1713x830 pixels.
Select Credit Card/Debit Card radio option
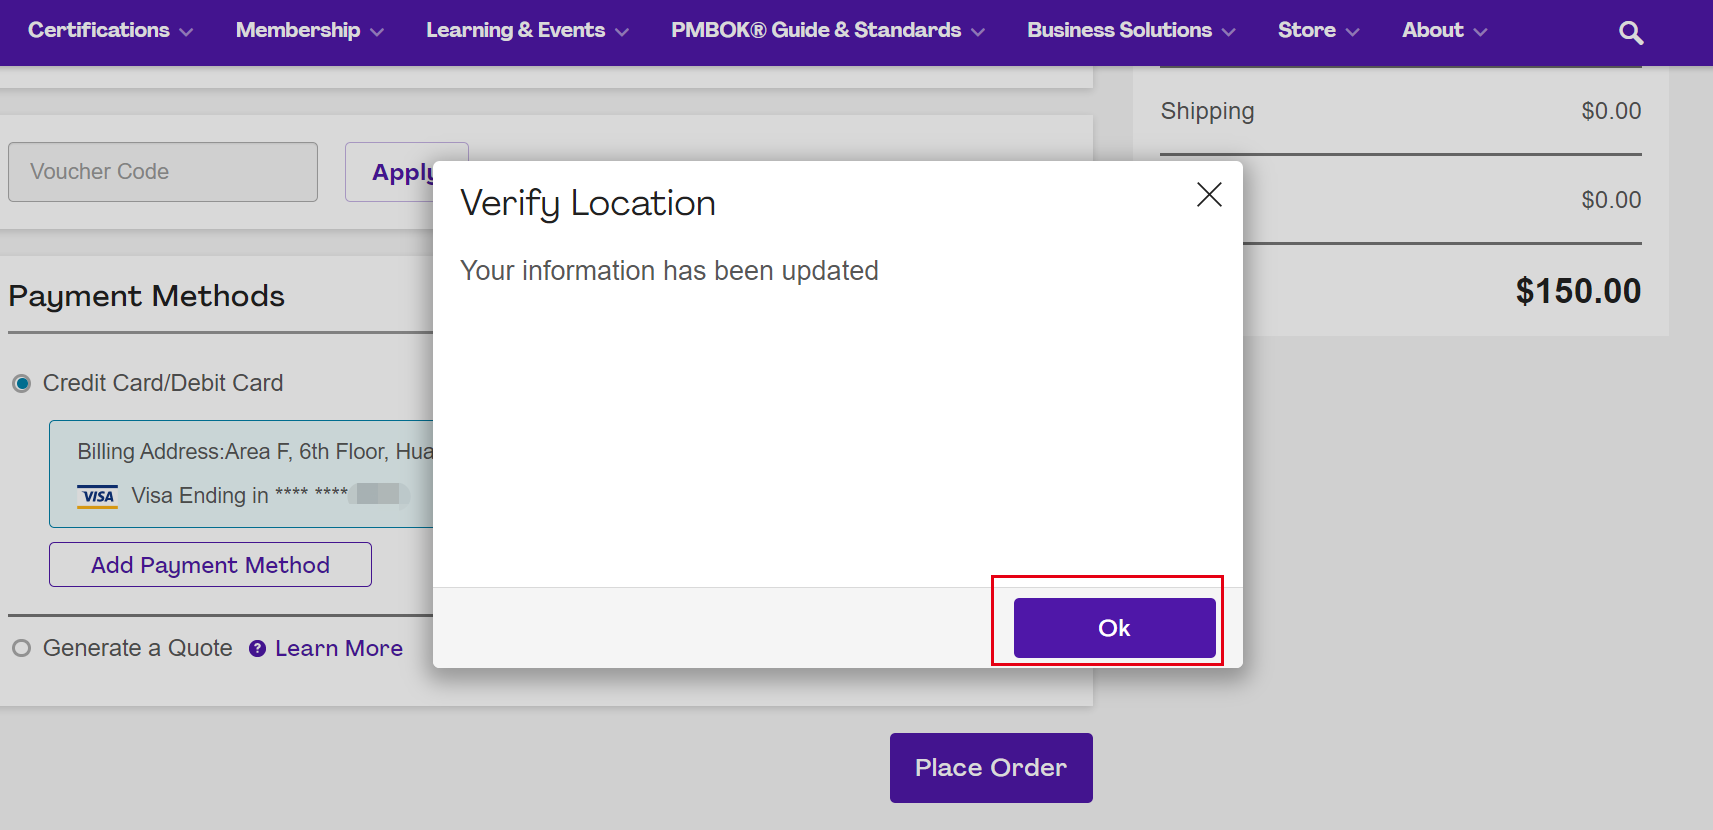click(22, 384)
